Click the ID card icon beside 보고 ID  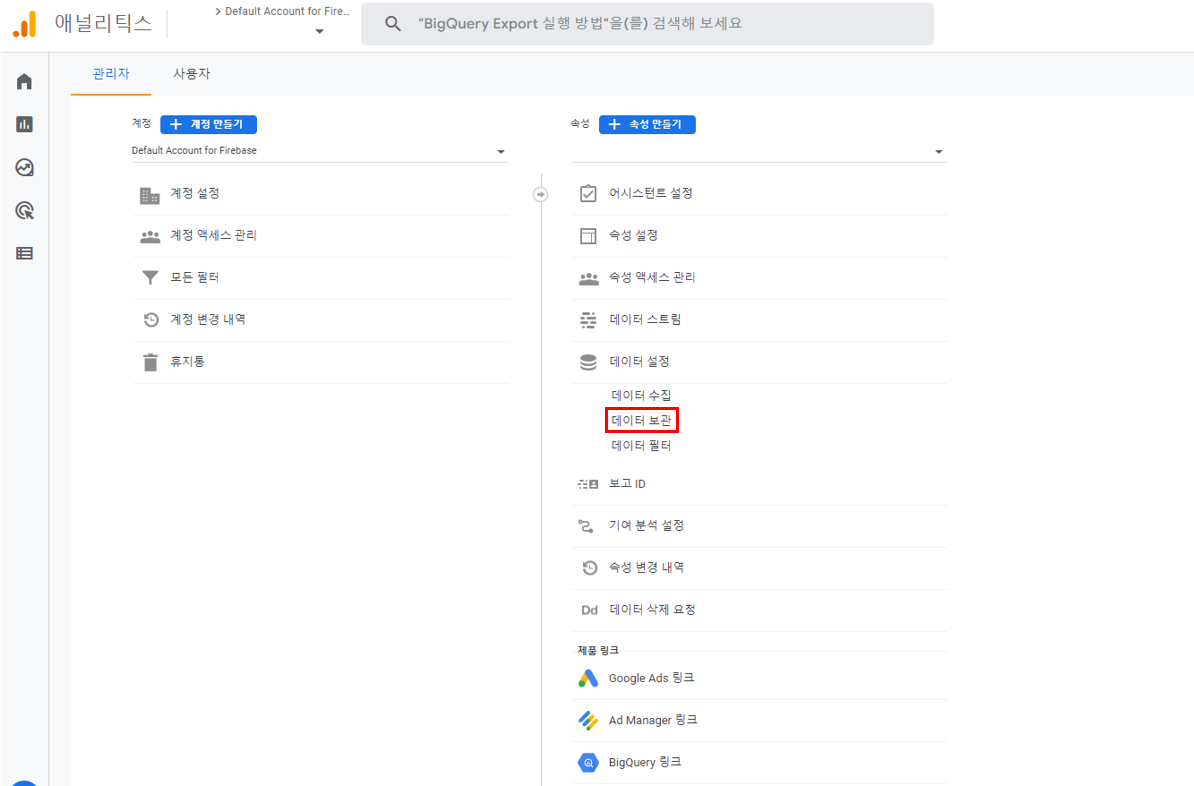point(588,484)
